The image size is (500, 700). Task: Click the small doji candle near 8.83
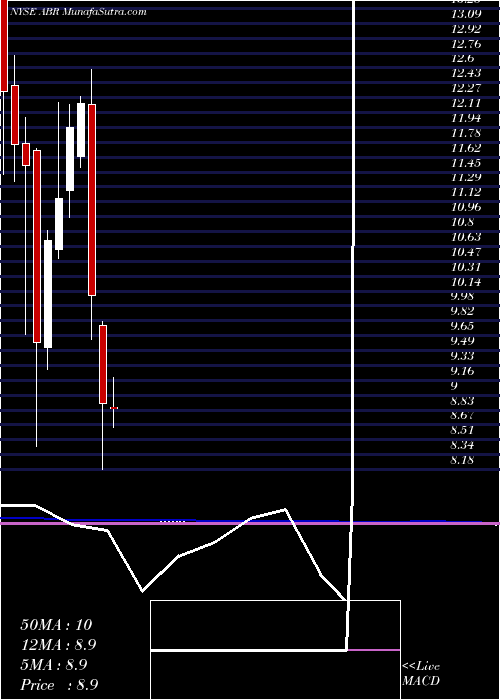(x=114, y=408)
